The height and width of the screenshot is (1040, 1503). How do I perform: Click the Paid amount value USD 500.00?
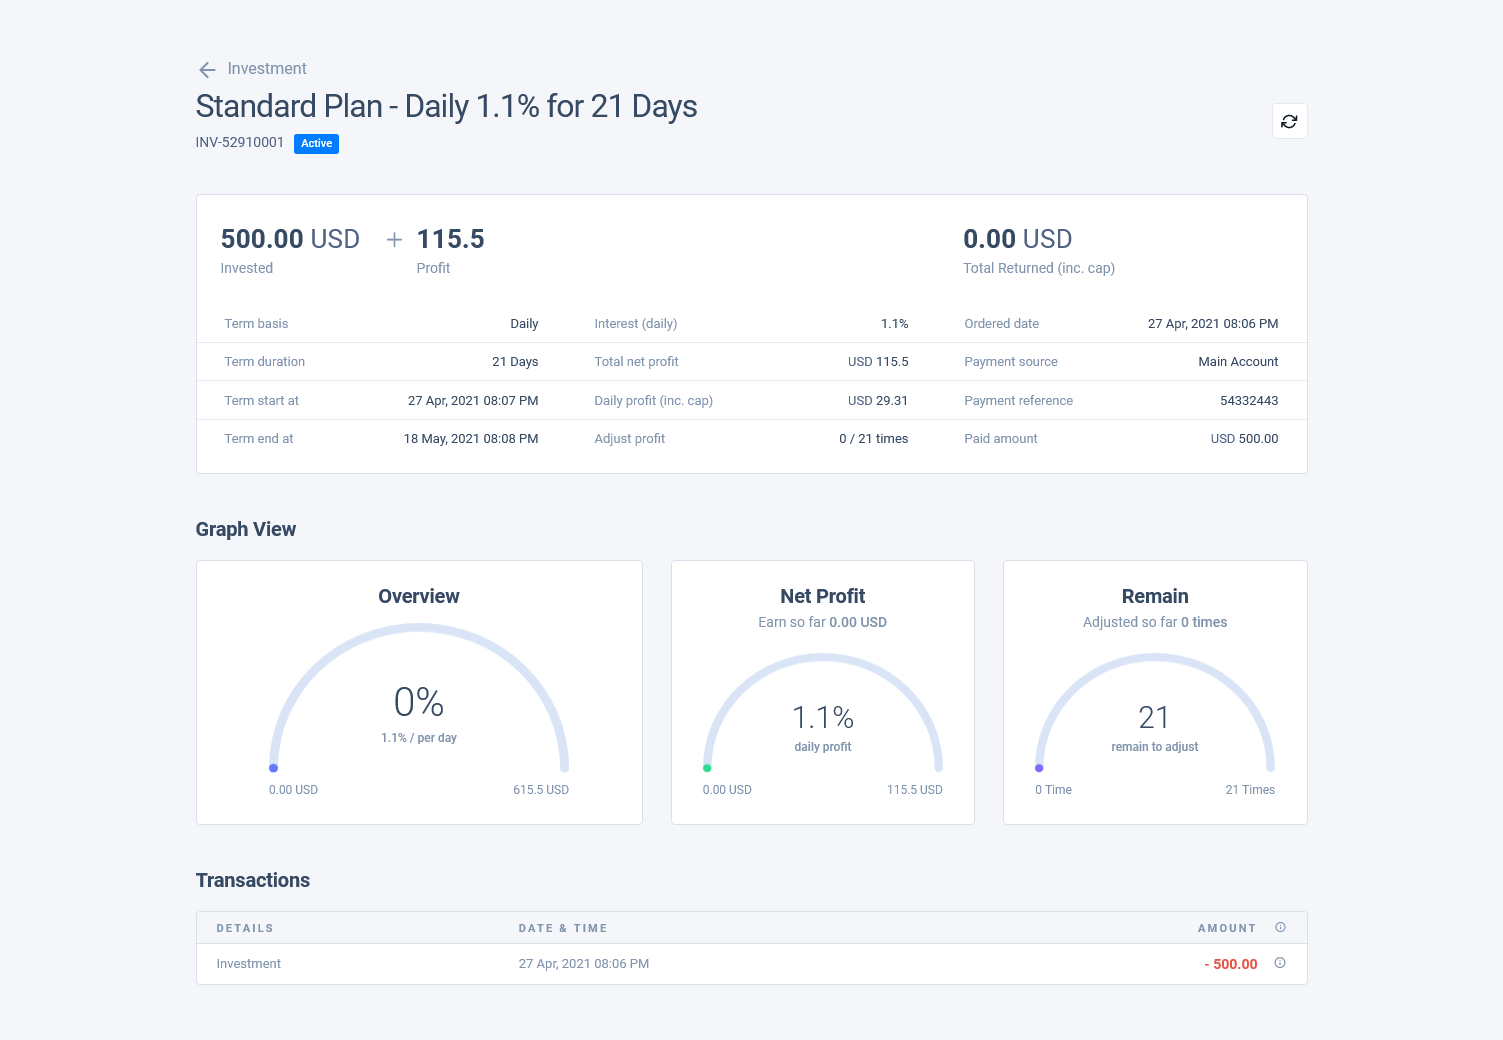click(x=1244, y=439)
